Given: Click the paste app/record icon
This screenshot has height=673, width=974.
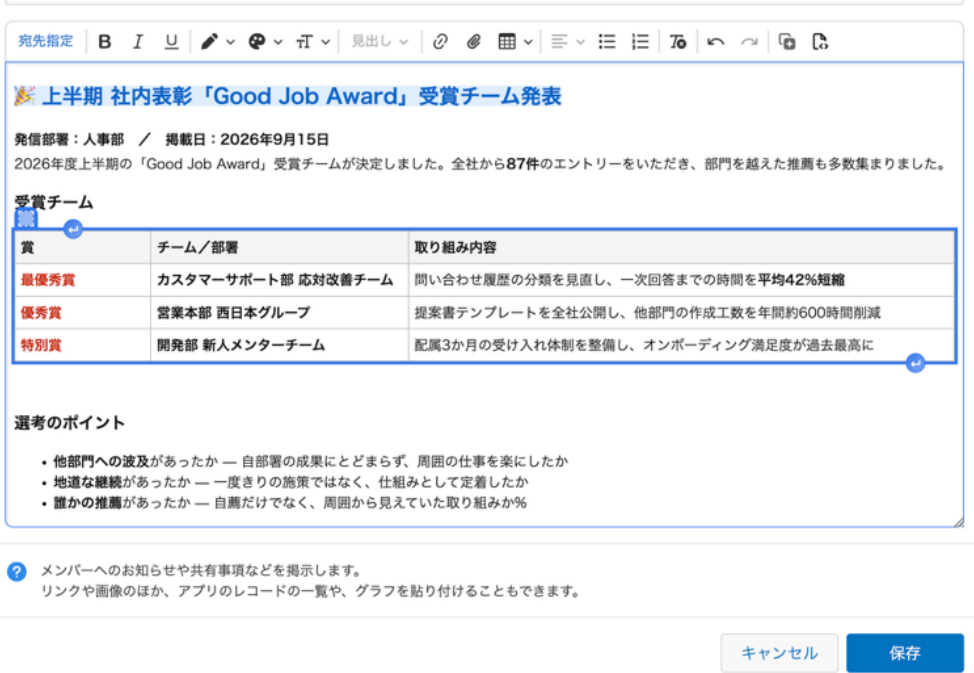Looking at the screenshot, I should 787,42.
